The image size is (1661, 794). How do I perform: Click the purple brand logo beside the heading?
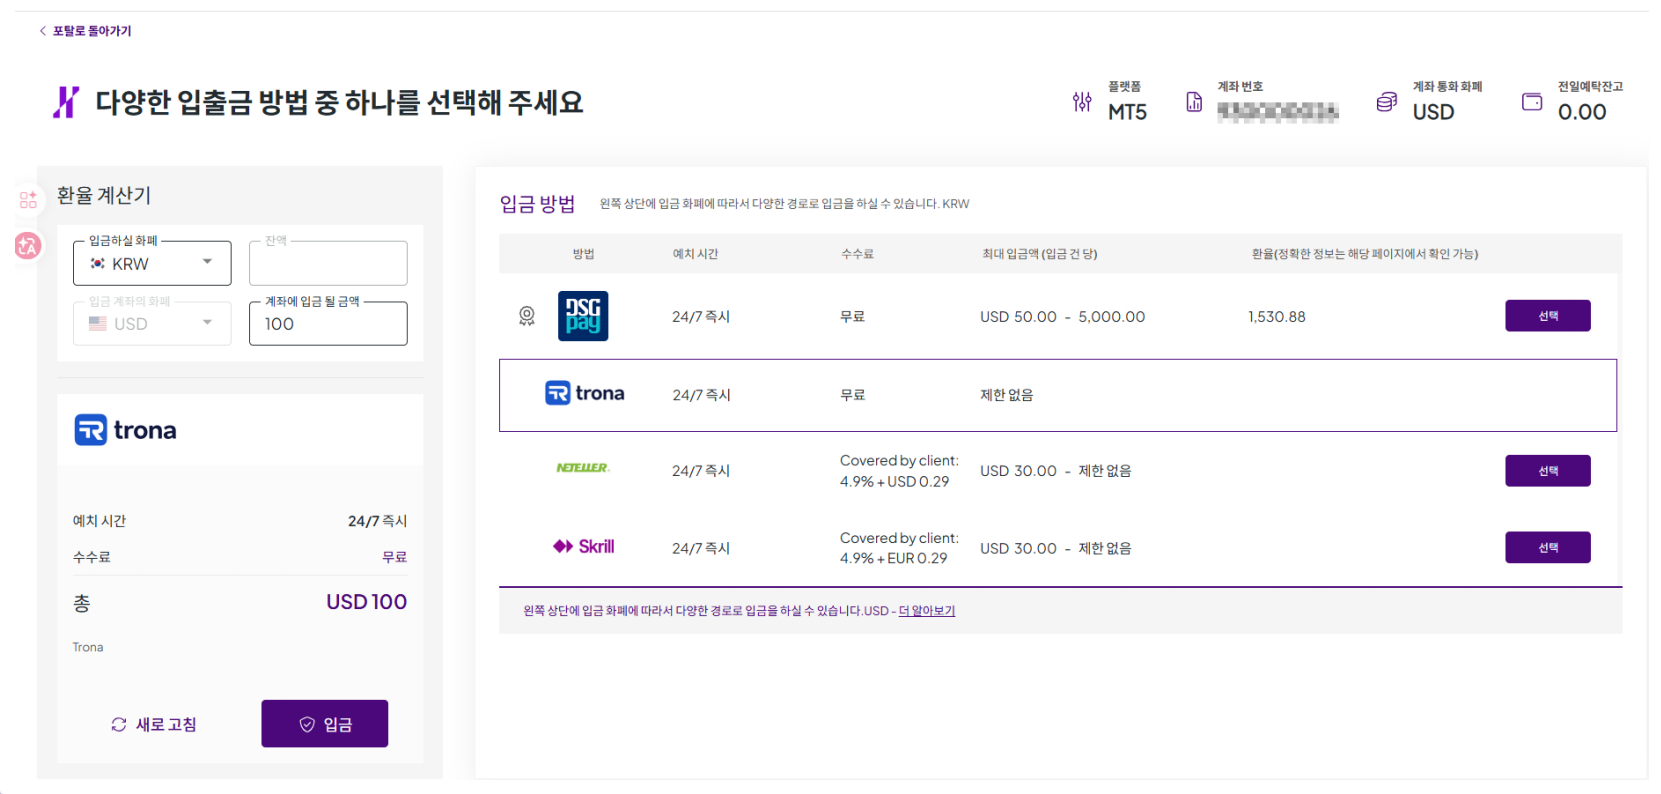coord(66,102)
